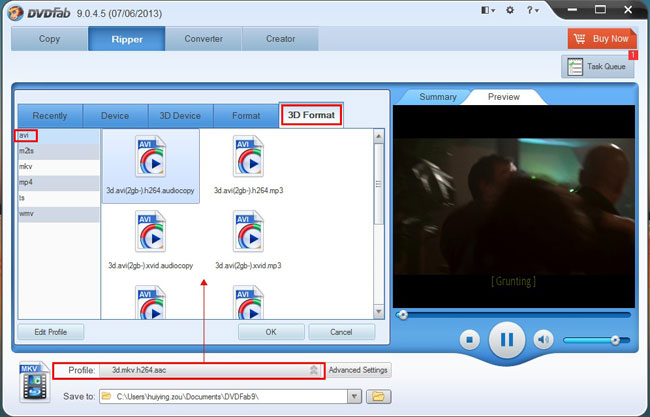The height and width of the screenshot is (417, 650).
Task: Select the 3D Format tab
Action: (x=311, y=115)
